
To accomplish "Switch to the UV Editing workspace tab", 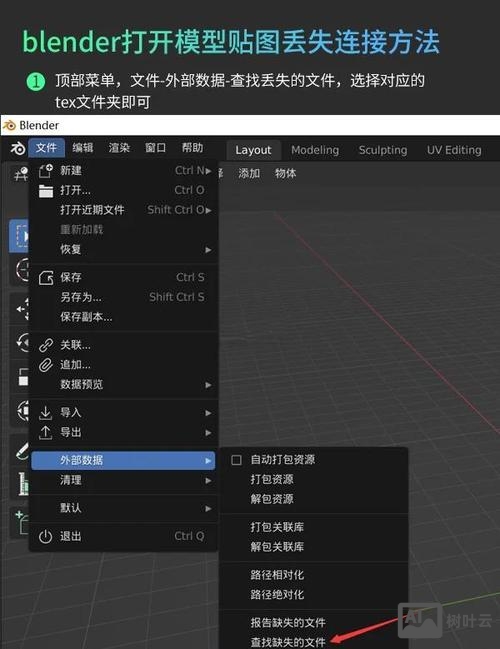I will 454,150.
